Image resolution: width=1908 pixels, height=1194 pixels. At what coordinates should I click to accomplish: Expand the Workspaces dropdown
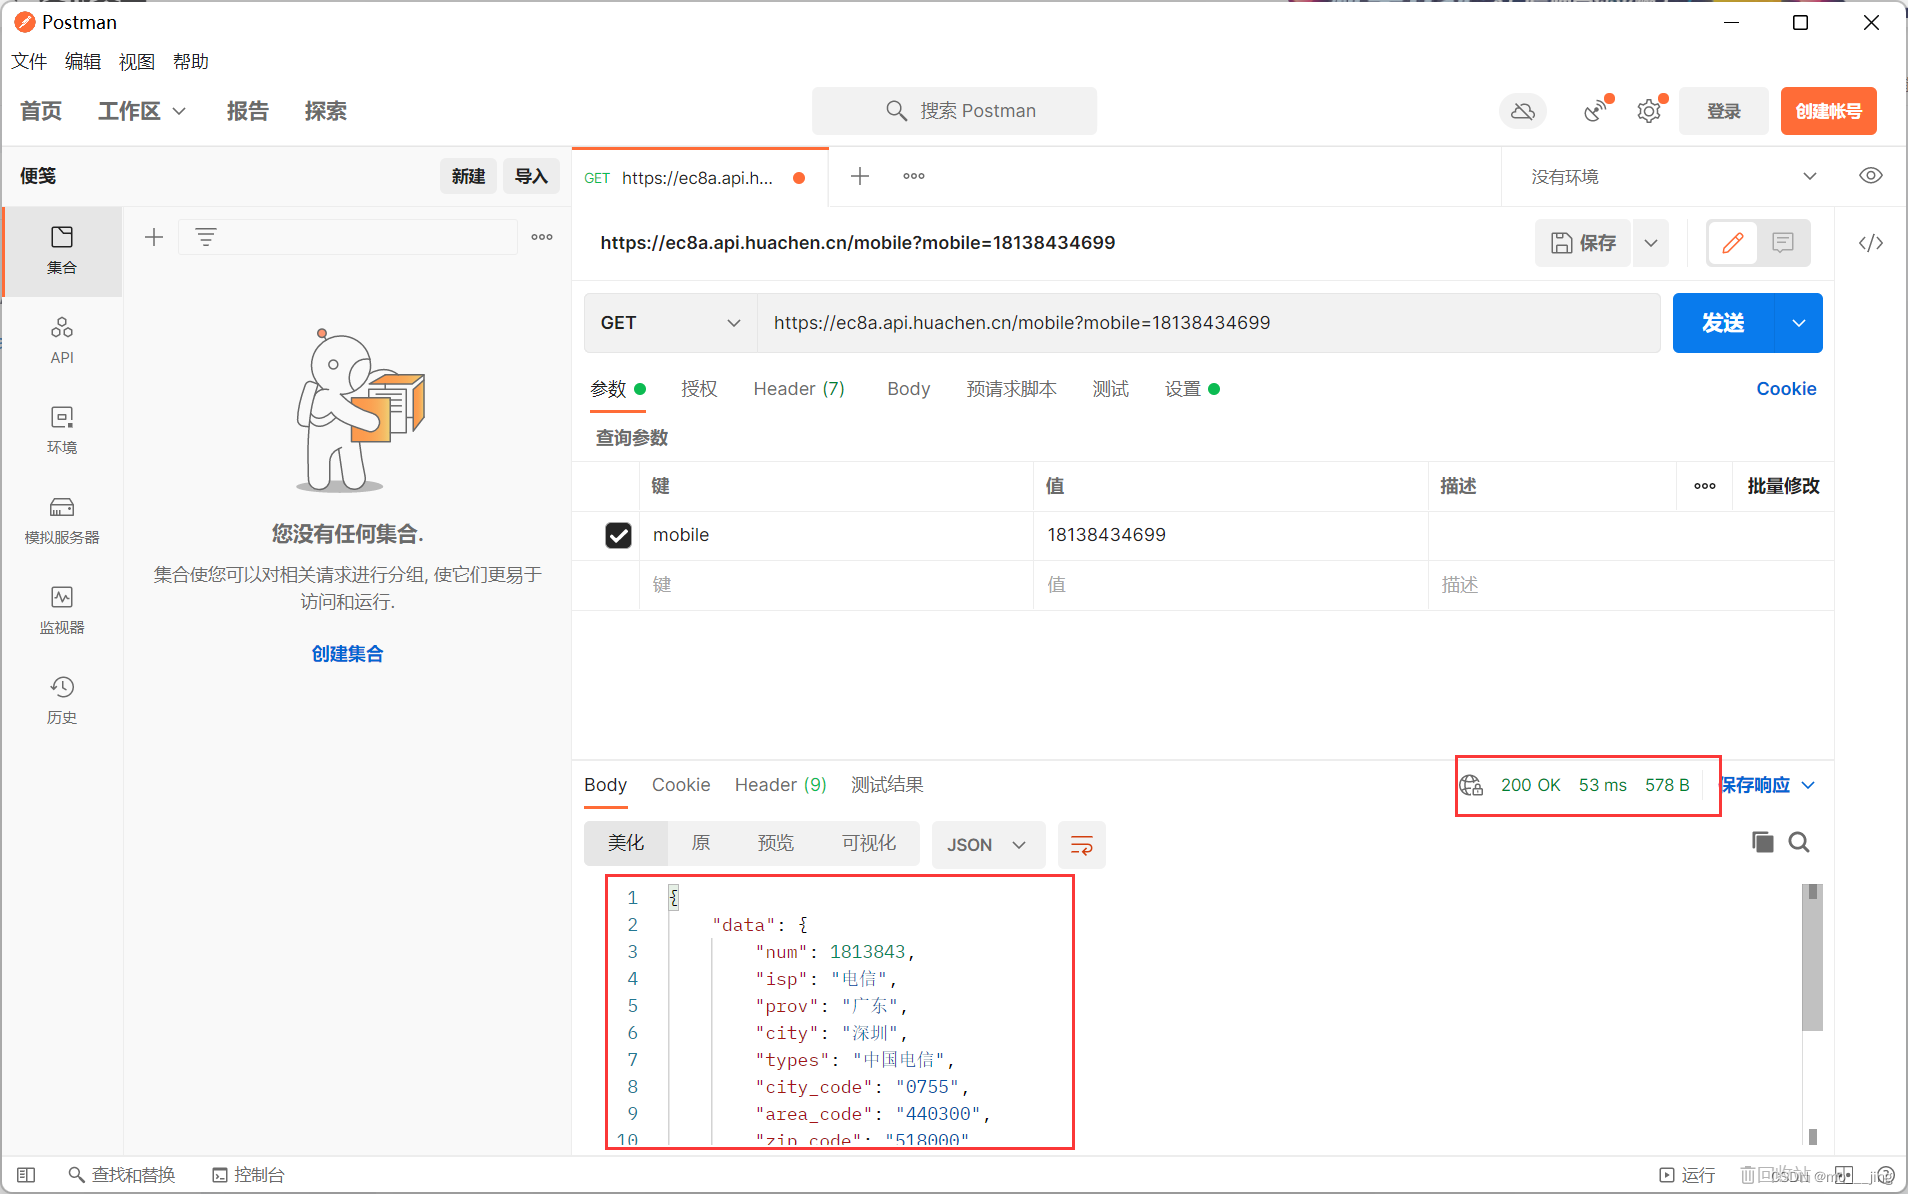coord(142,111)
